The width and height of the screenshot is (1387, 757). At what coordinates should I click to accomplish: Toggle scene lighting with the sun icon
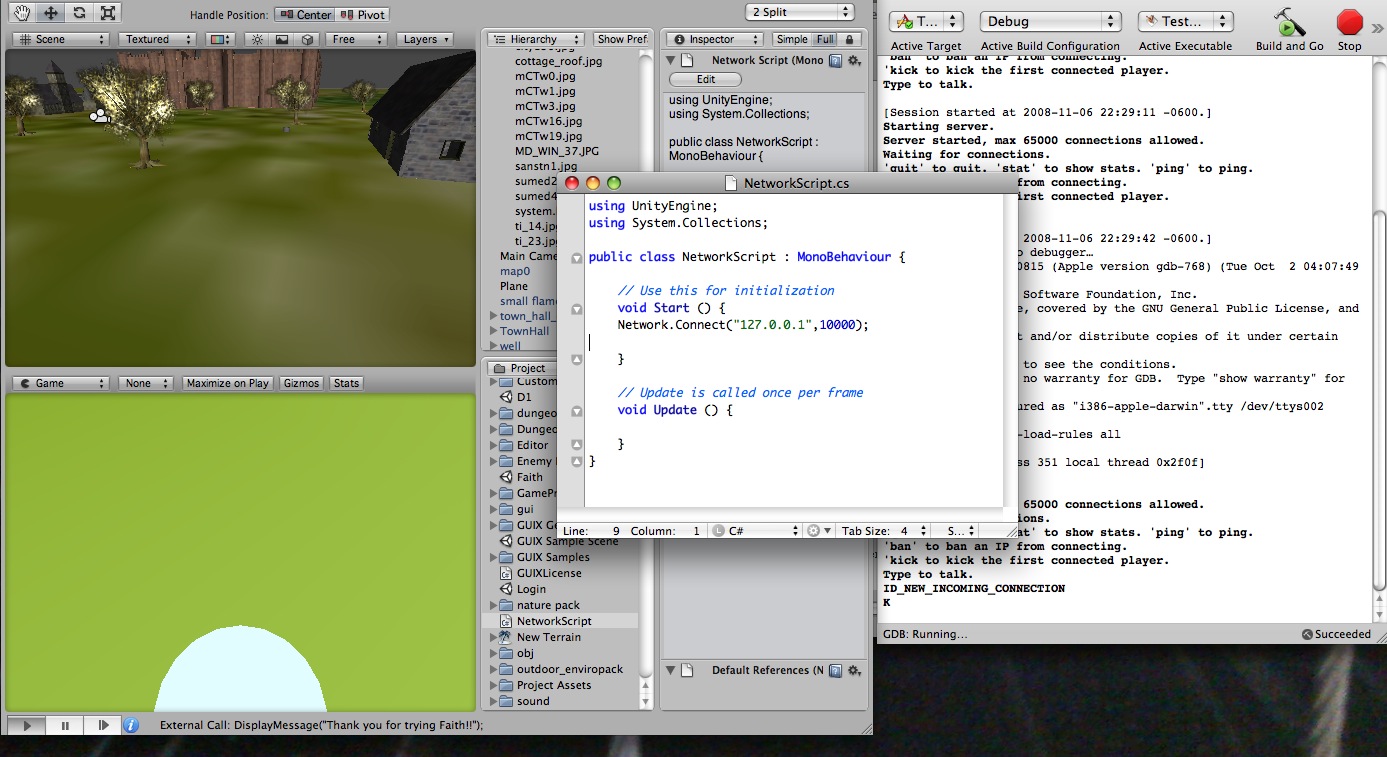pyautogui.click(x=258, y=37)
